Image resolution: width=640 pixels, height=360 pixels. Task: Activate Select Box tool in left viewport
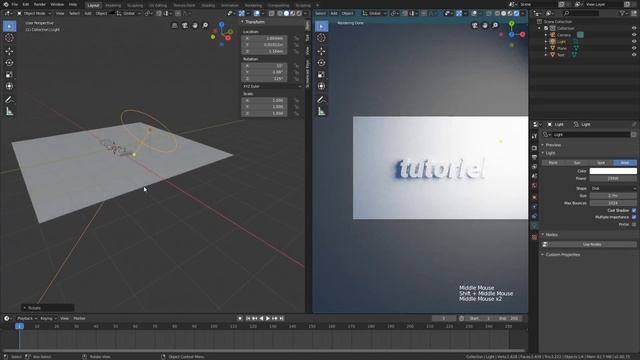click(9, 27)
